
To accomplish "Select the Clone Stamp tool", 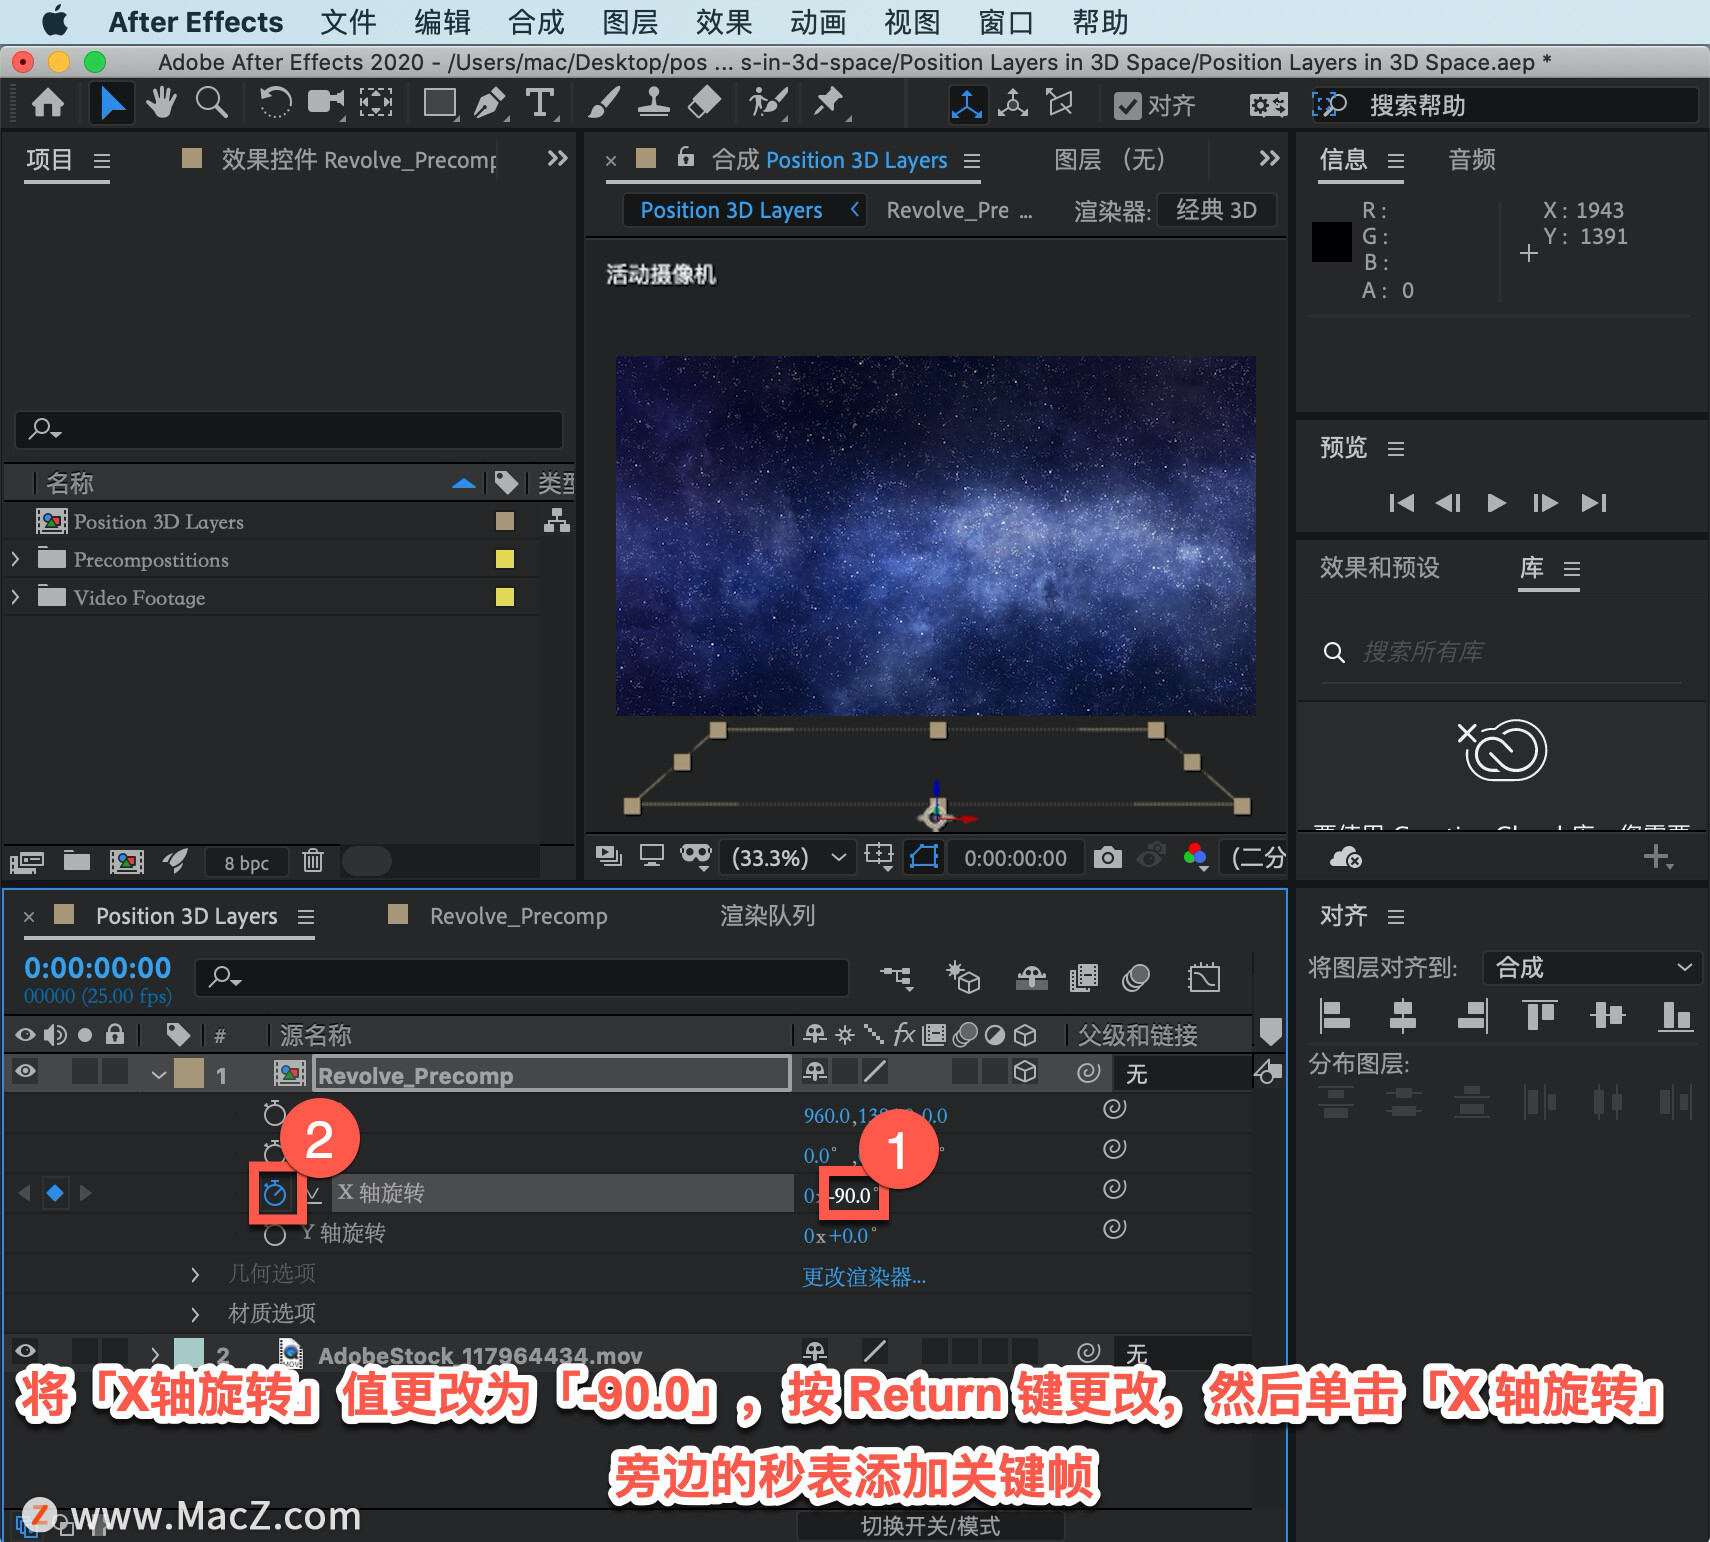I will [x=654, y=103].
